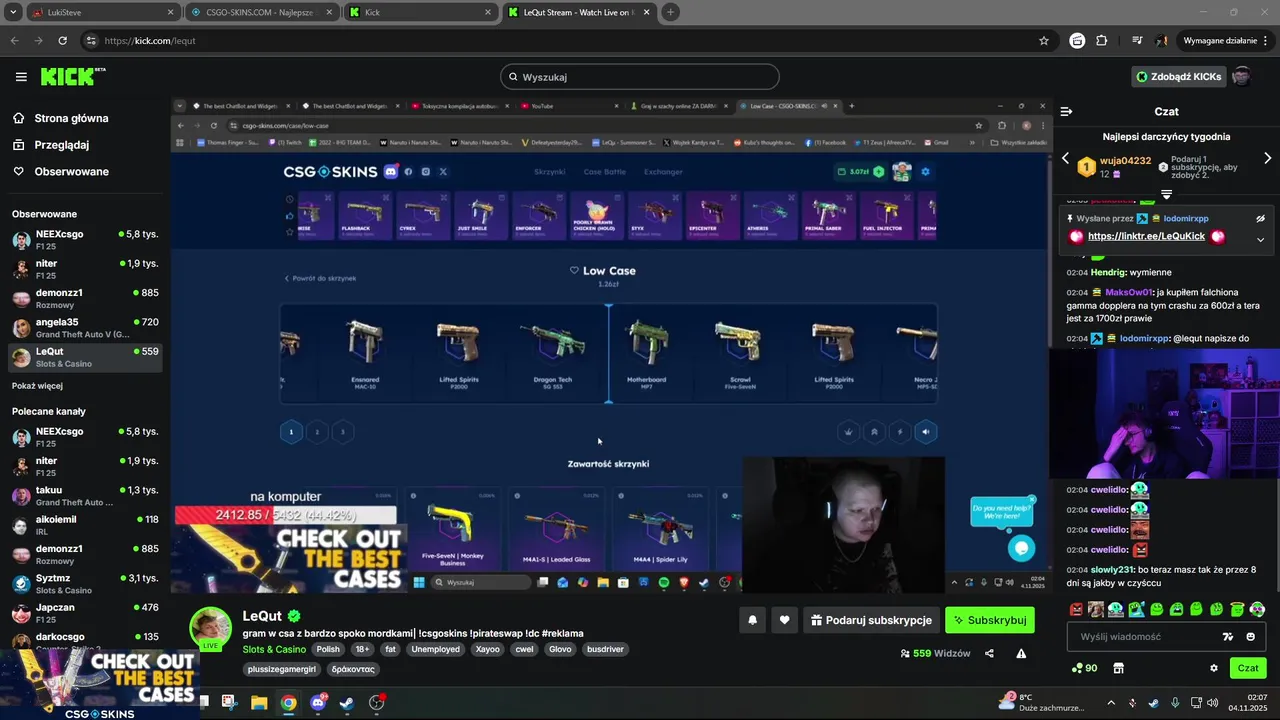Open browser extensions puzzle icon
Screen dimensions: 1280x720
point(1102,41)
